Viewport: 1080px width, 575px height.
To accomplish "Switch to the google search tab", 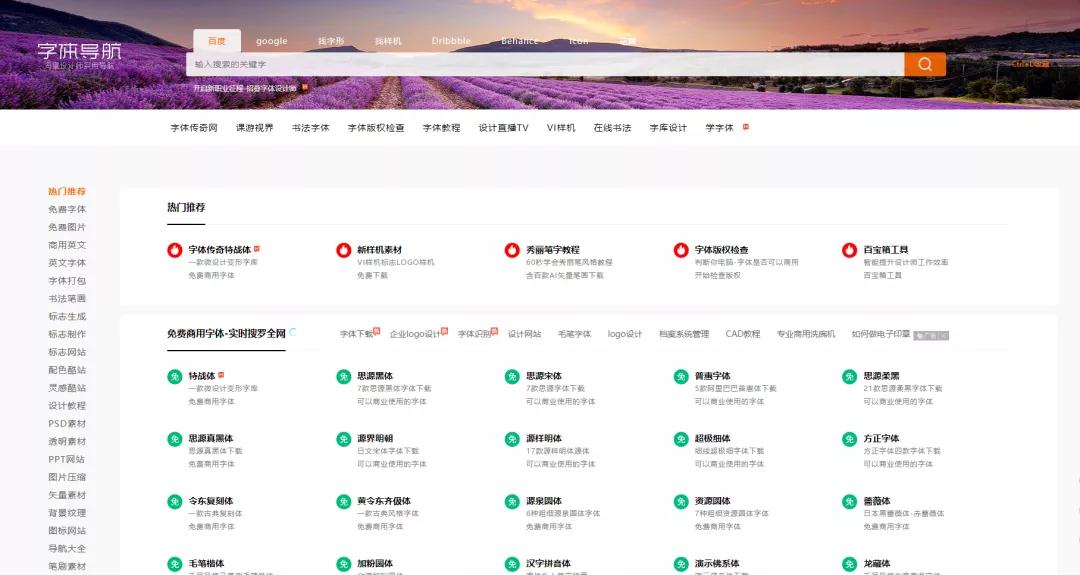I will 271,41.
